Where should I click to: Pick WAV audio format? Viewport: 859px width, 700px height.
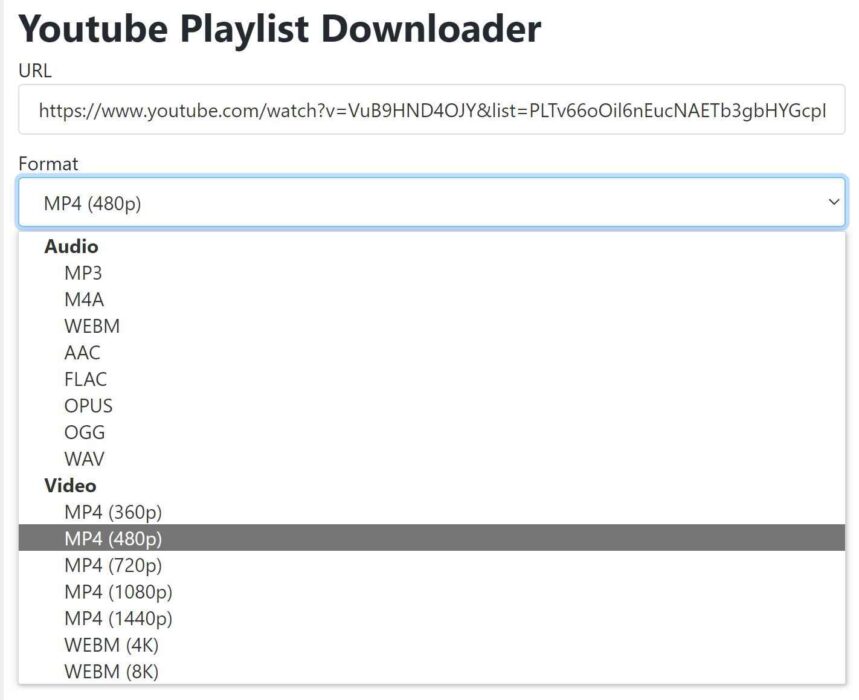87,459
